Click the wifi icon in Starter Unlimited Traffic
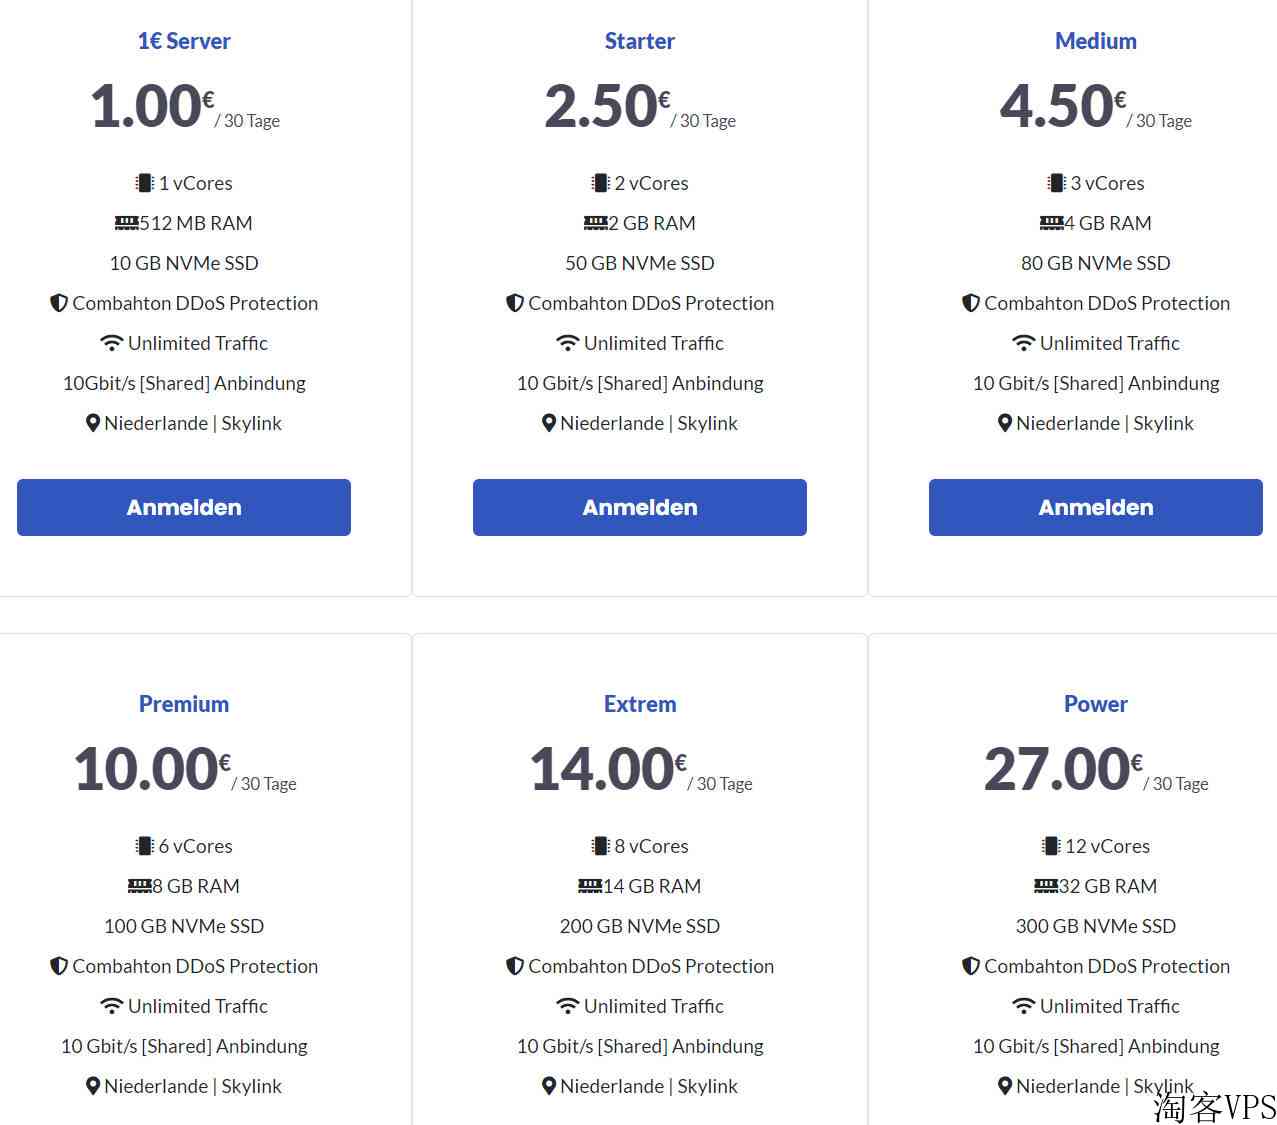Image resolution: width=1277 pixels, height=1125 pixels. coord(567,343)
